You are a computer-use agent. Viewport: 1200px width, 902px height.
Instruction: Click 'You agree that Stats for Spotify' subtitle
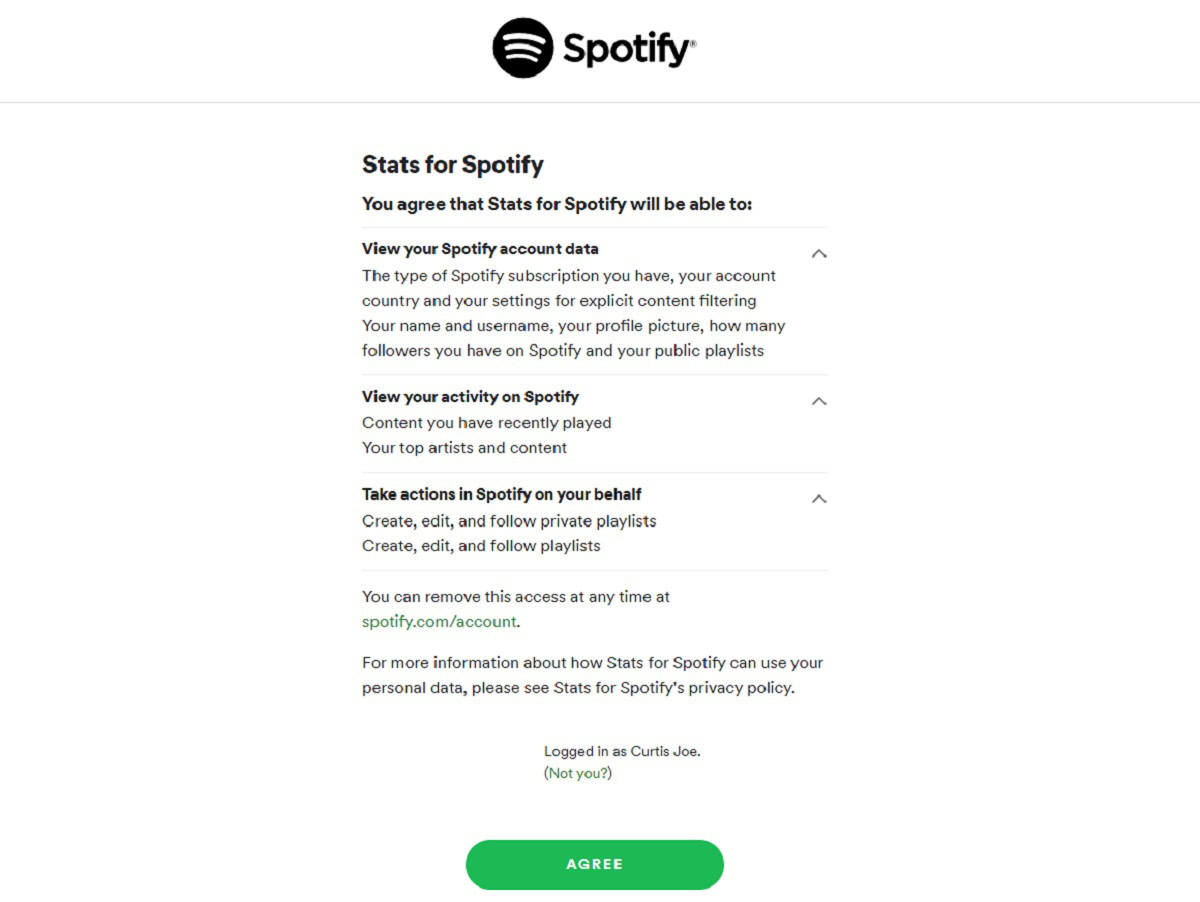[x=556, y=204]
